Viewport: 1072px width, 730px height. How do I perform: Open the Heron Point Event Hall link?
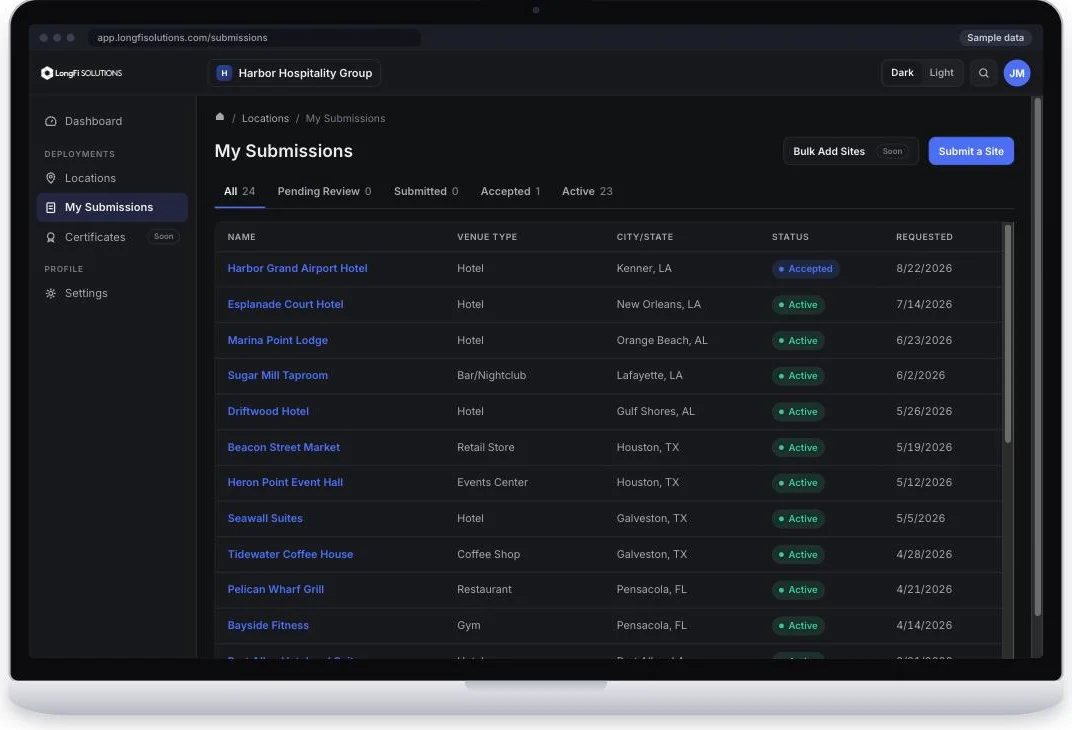[285, 483]
